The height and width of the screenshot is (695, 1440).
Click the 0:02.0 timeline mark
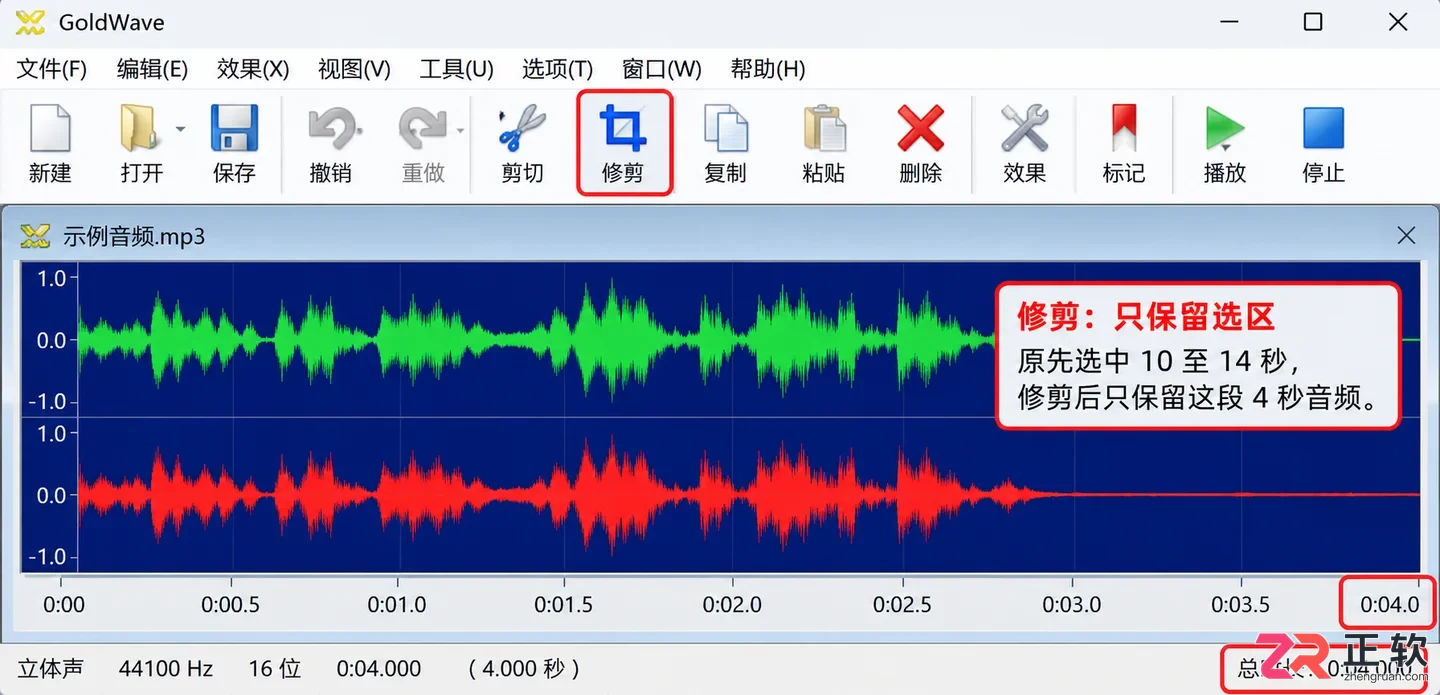pyautogui.click(x=732, y=604)
